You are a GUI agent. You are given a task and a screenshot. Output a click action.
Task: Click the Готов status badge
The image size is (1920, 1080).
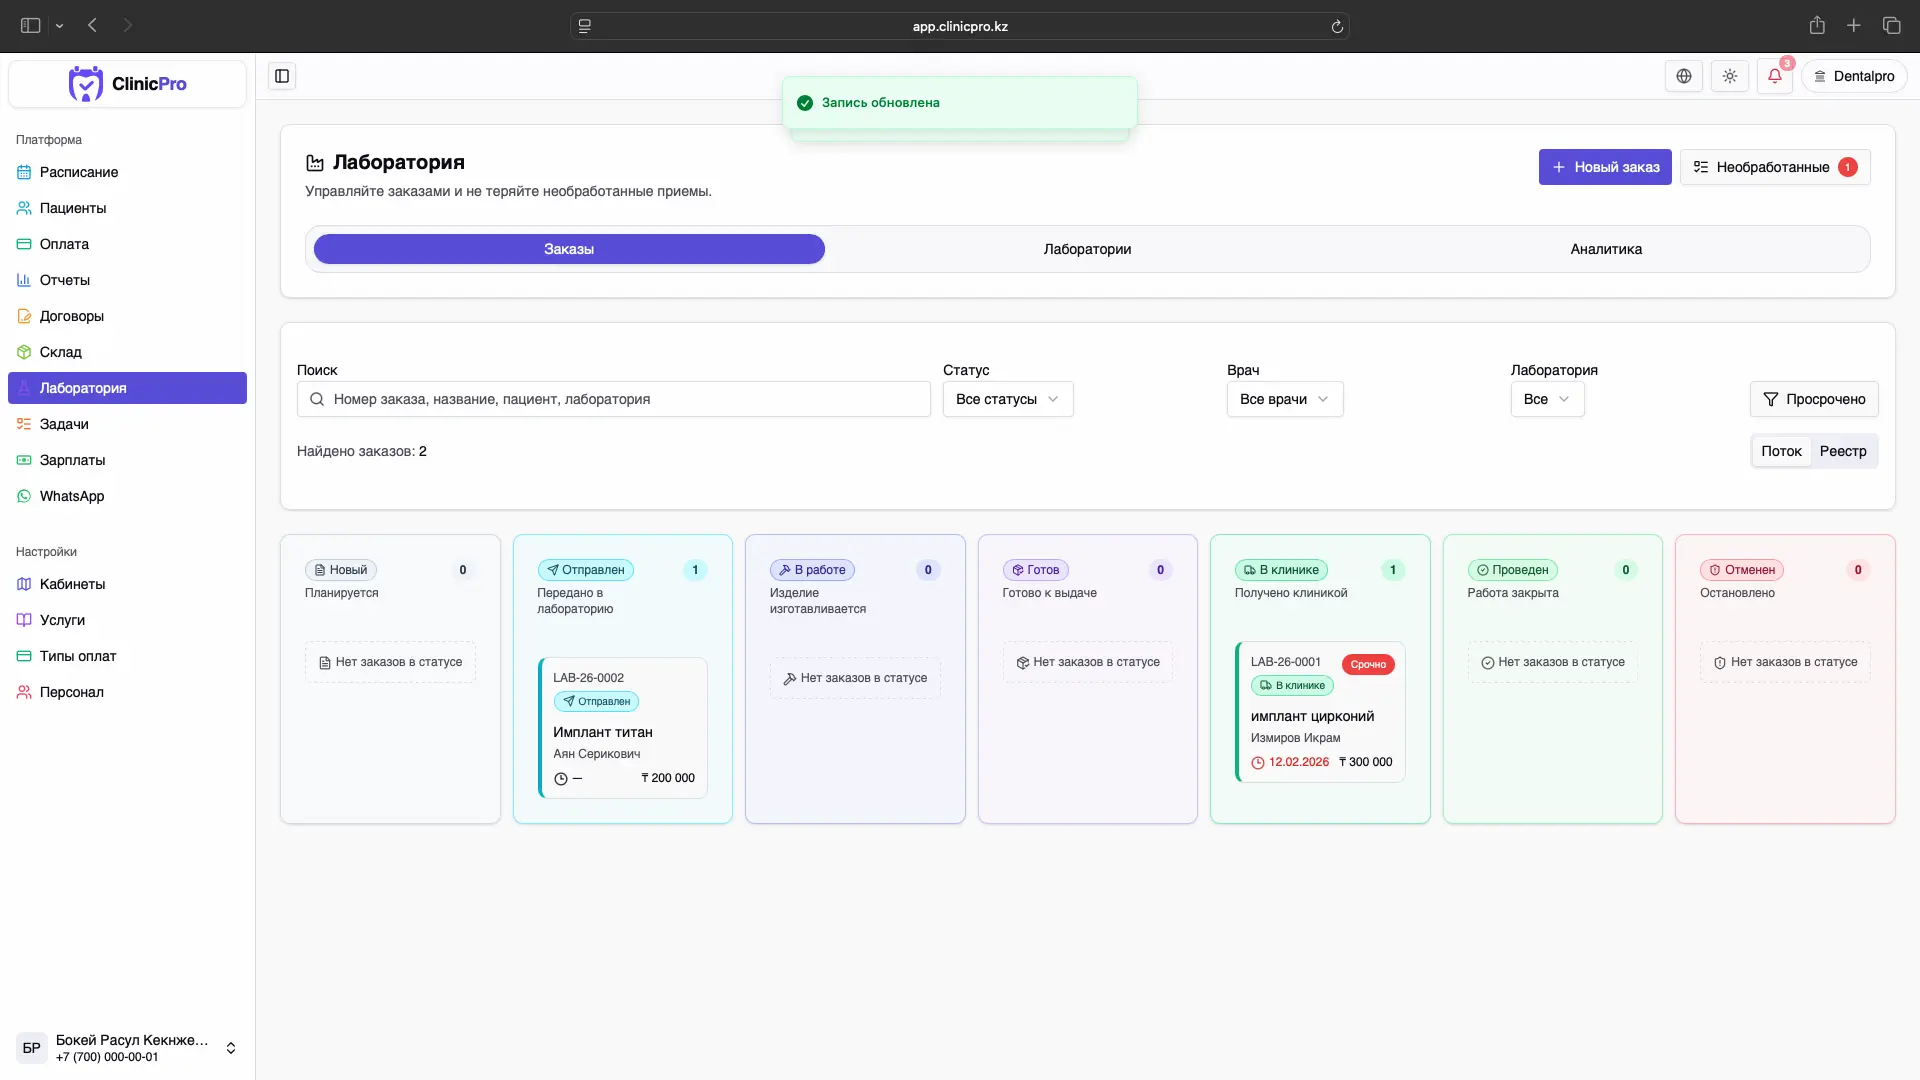pyautogui.click(x=1036, y=570)
